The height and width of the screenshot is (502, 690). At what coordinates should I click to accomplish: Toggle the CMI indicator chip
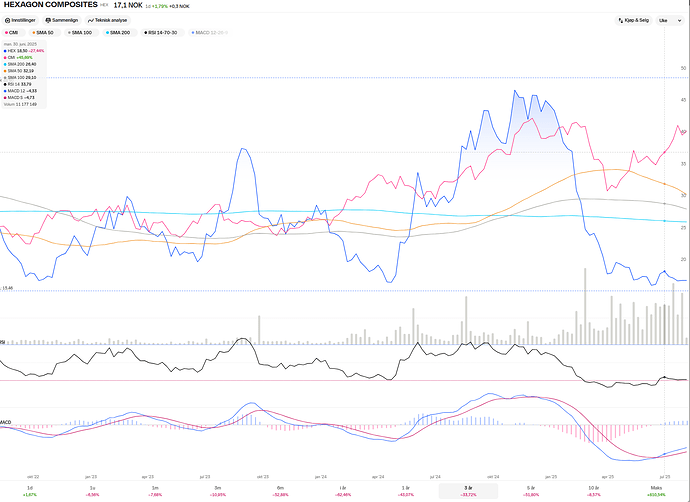click(12, 33)
